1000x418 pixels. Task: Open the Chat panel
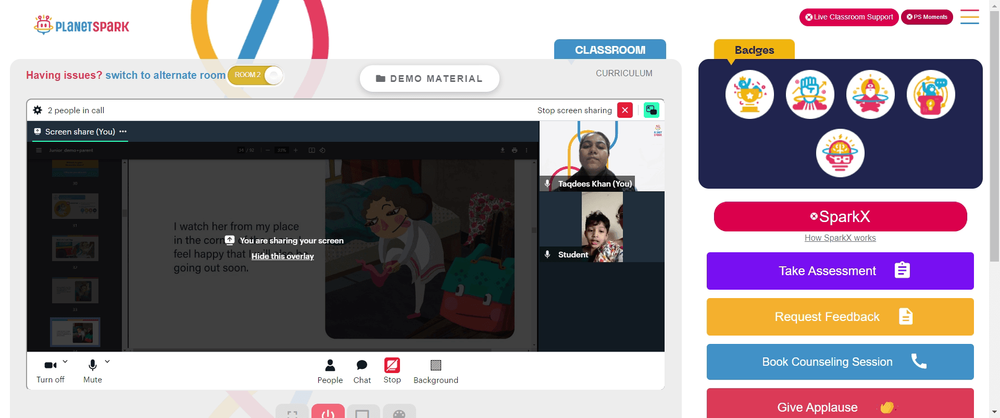coord(362,371)
